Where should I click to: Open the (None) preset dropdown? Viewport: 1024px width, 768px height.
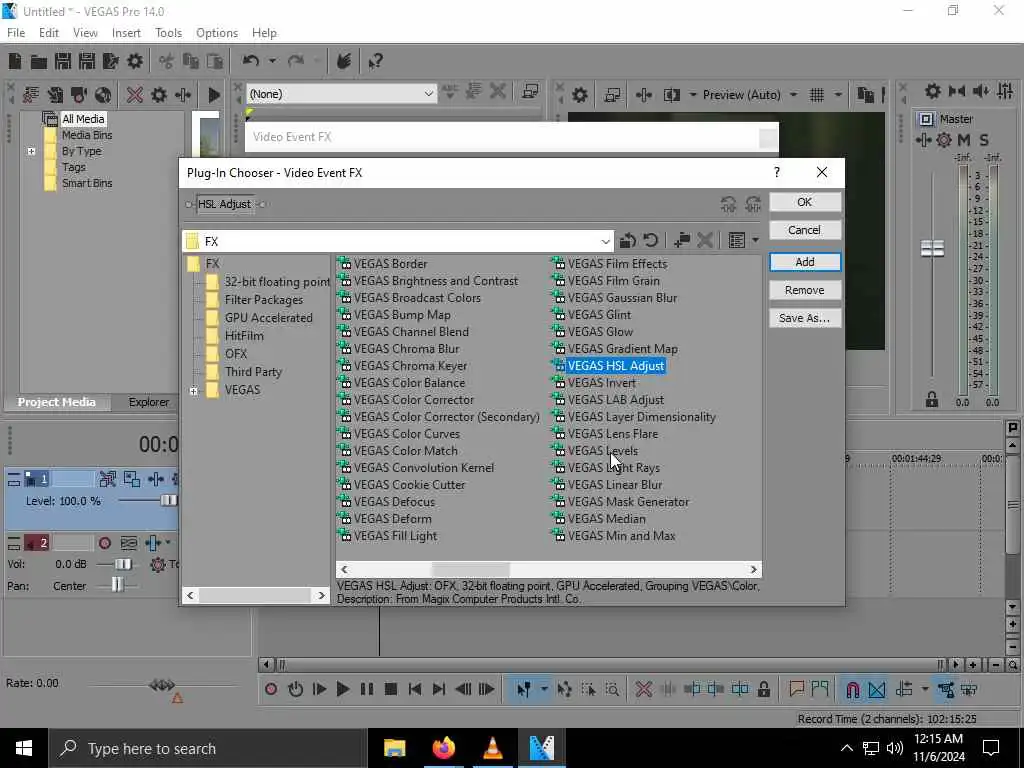pos(428,94)
